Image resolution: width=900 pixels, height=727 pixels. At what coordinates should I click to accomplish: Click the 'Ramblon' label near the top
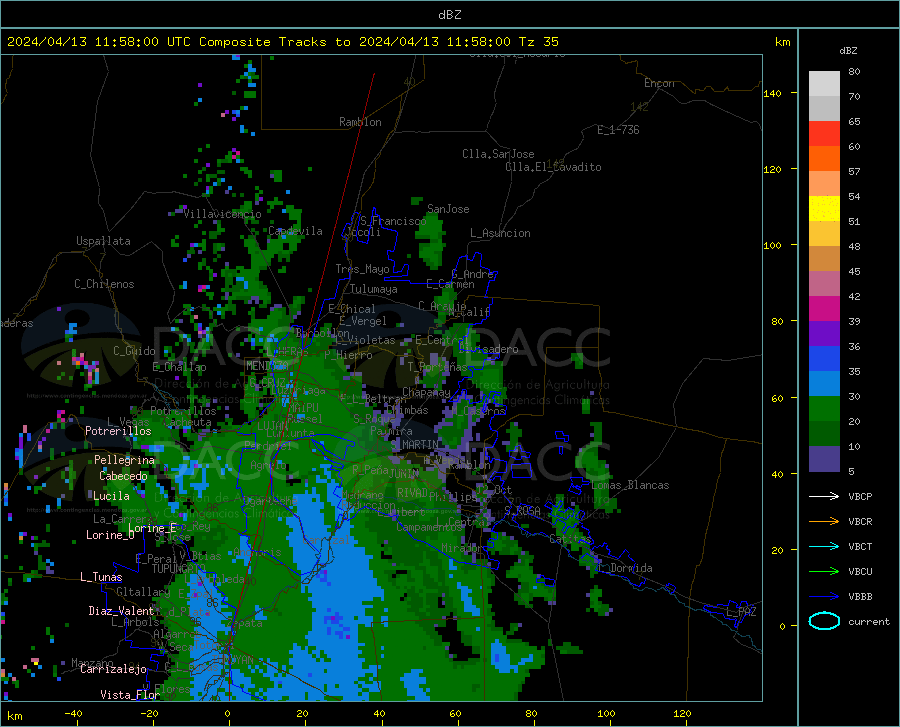click(x=360, y=122)
